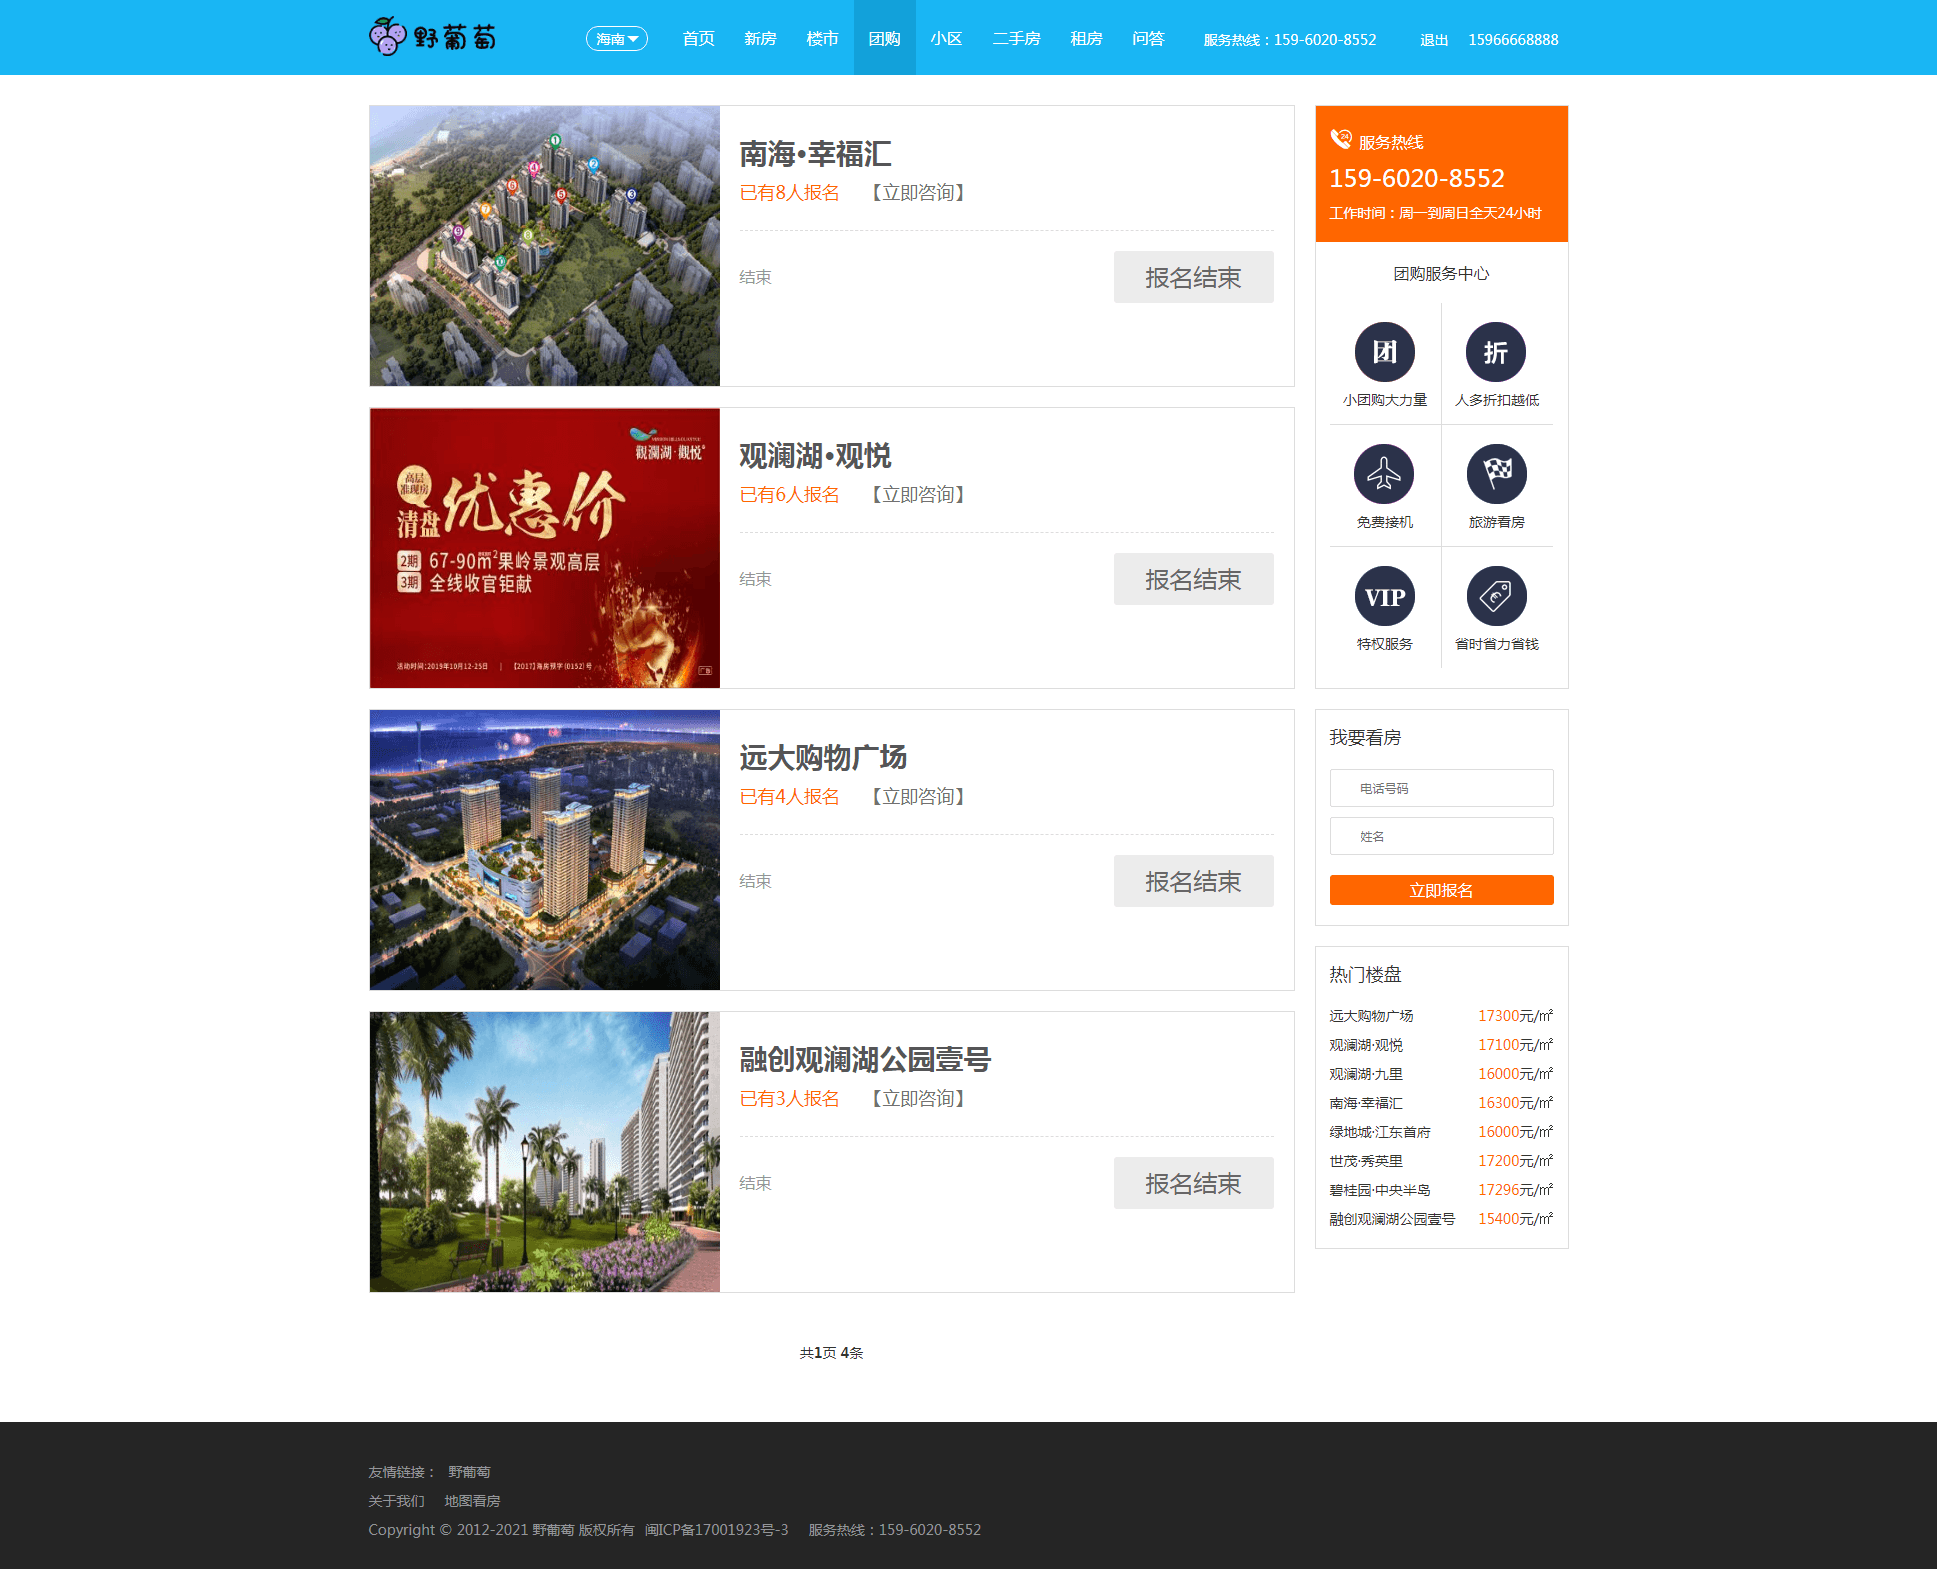Open 观澜湖·观悦 in 热门楼盘 list
Screen dimensions: 1937x1569
tap(1366, 1045)
